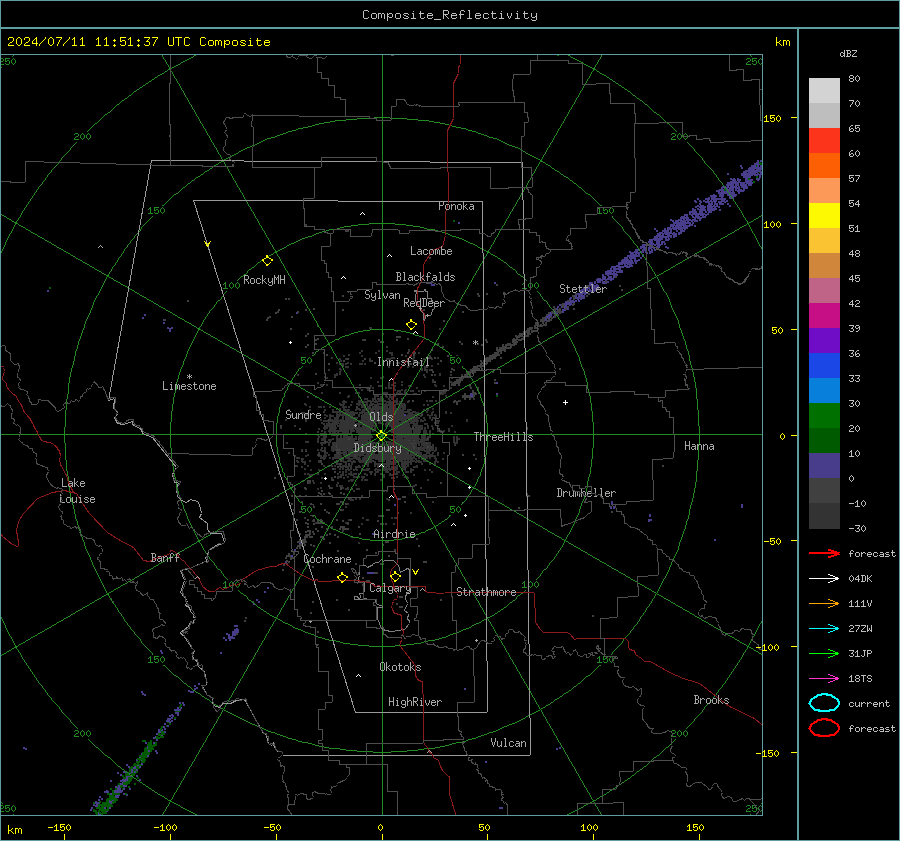Click the red 60–65 dBZ color swatch

(824, 141)
